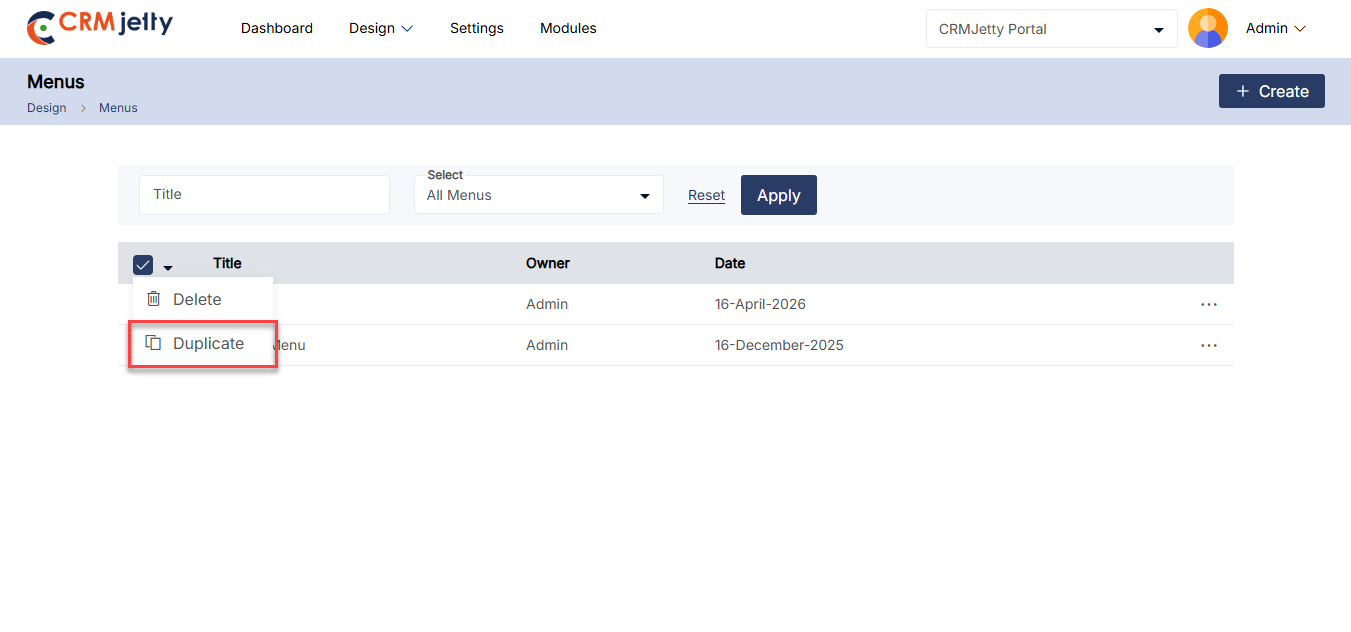Open the Dashboard page
Screen dimensions: 1351x632
(x=276, y=28)
